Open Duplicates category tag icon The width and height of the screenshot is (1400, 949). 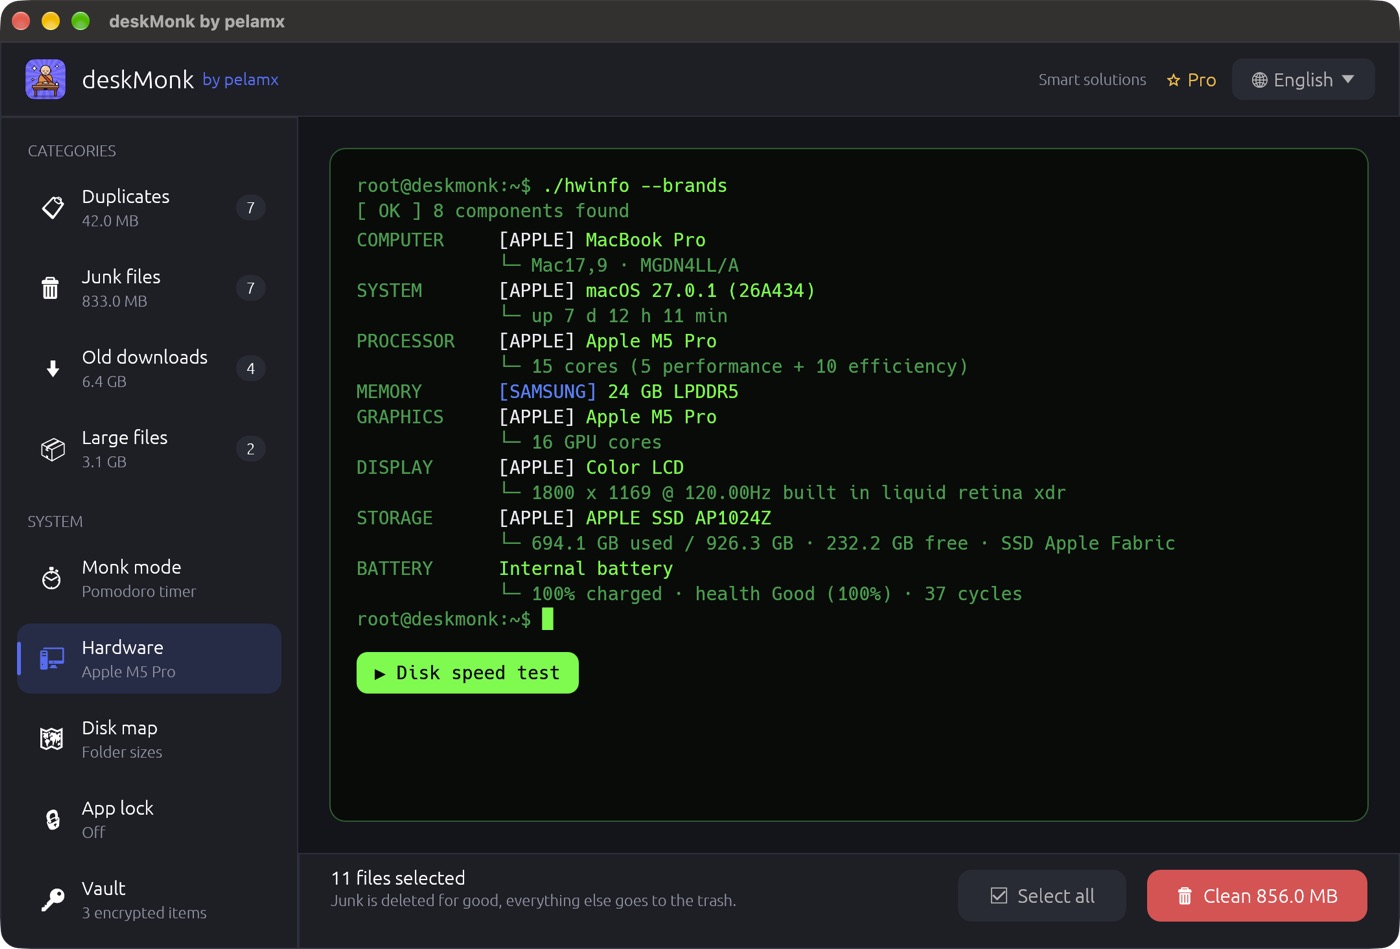tap(52, 208)
